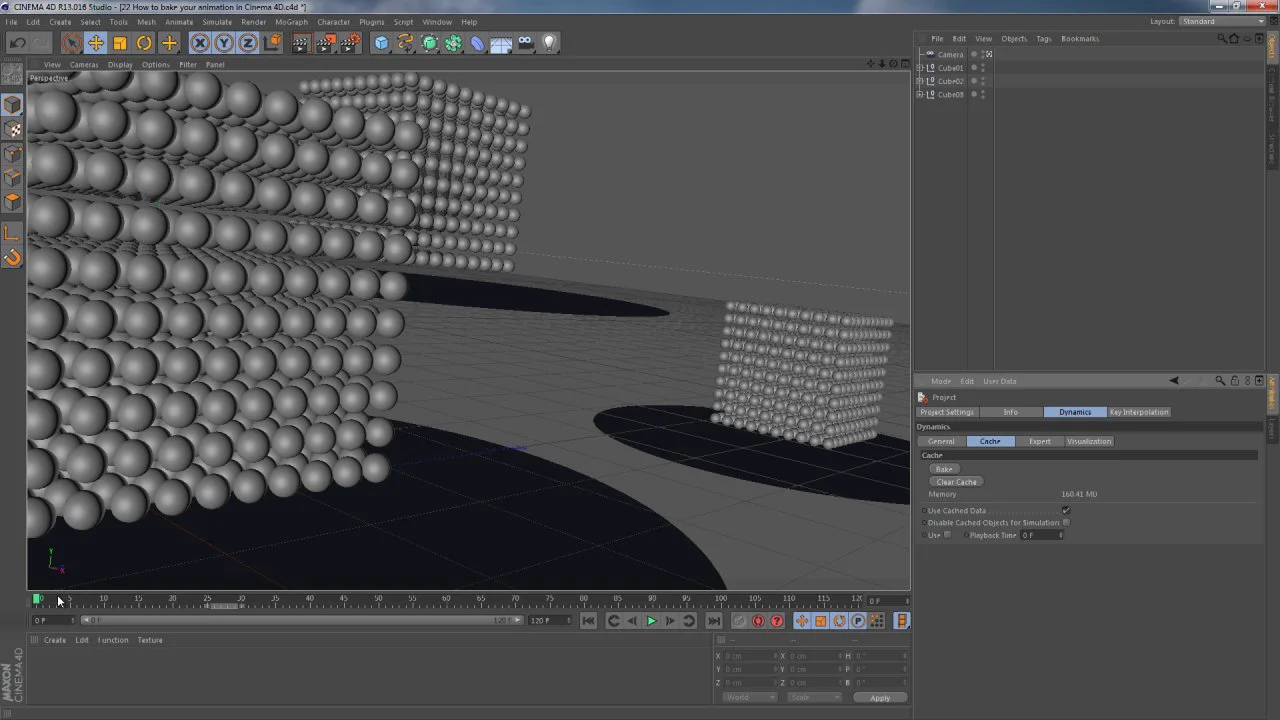Toggle Y axis lock
Image resolution: width=1280 pixels, height=720 pixels.
pyautogui.click(x=224, y=42)
